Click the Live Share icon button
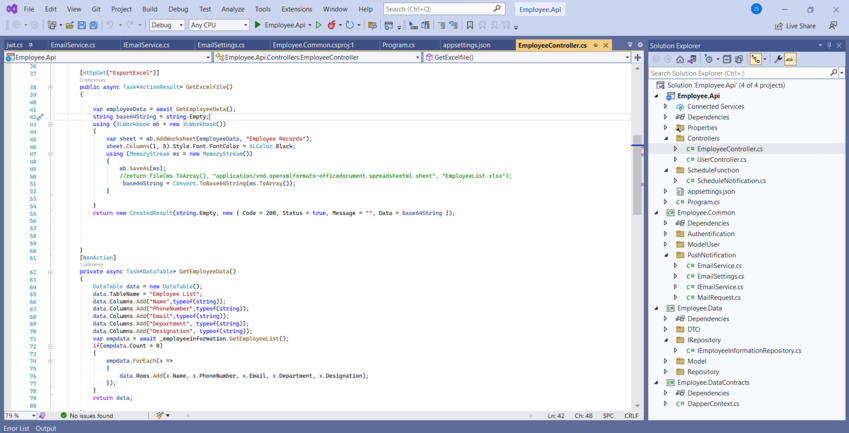Viewport: 849px width, 433px height. 795,25
